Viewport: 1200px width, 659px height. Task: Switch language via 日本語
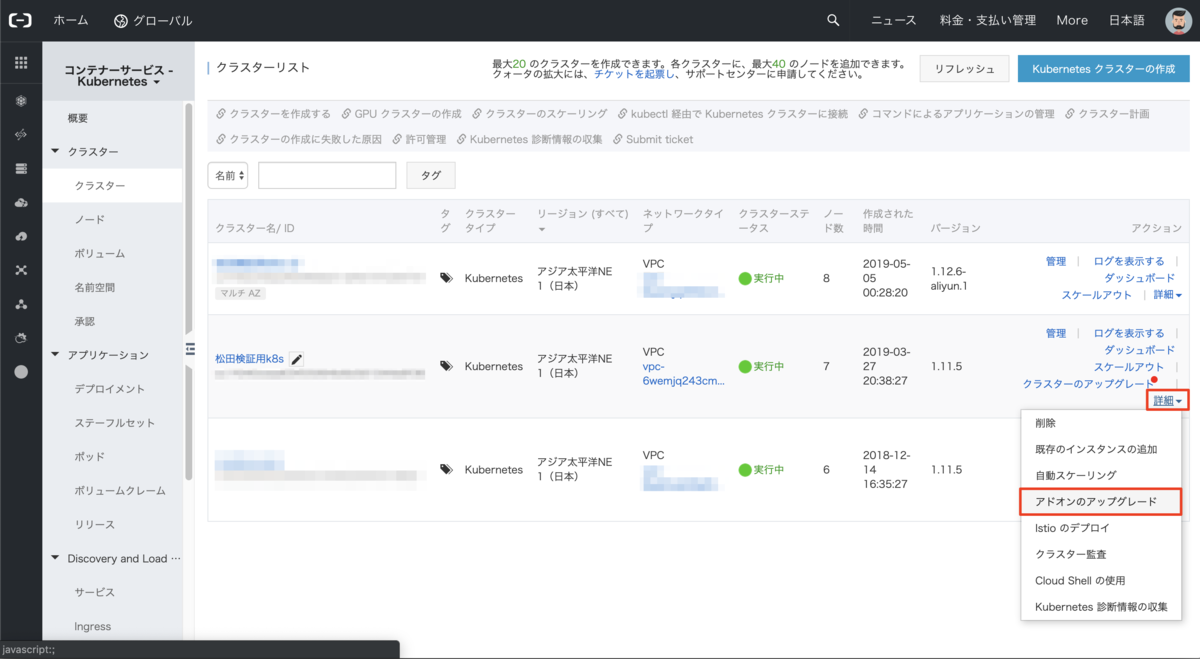click(1127, 20)
